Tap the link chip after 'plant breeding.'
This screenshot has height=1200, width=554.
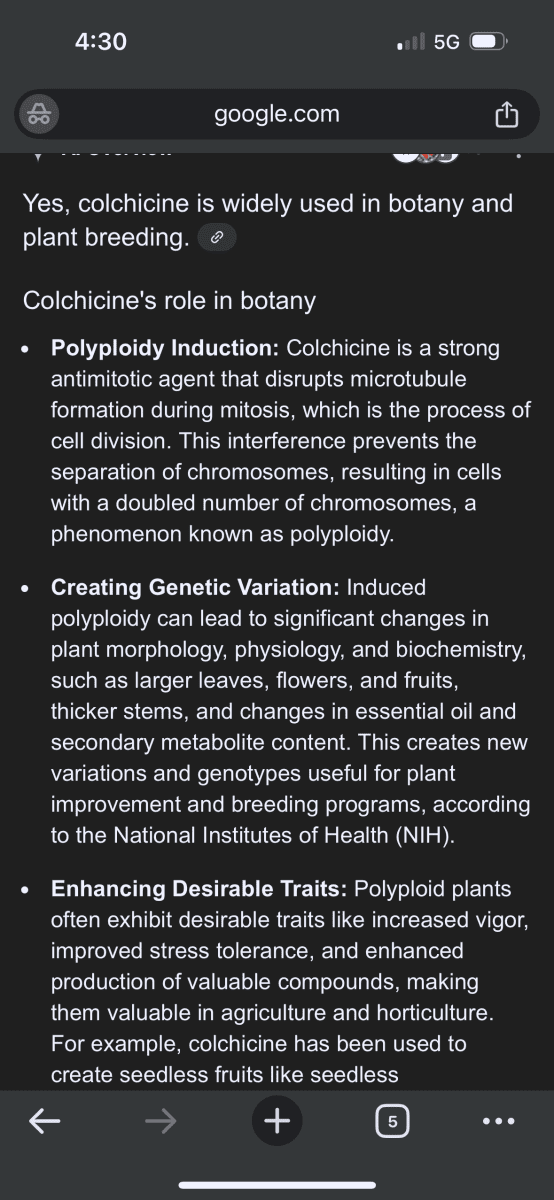click(x=217, y=239)
